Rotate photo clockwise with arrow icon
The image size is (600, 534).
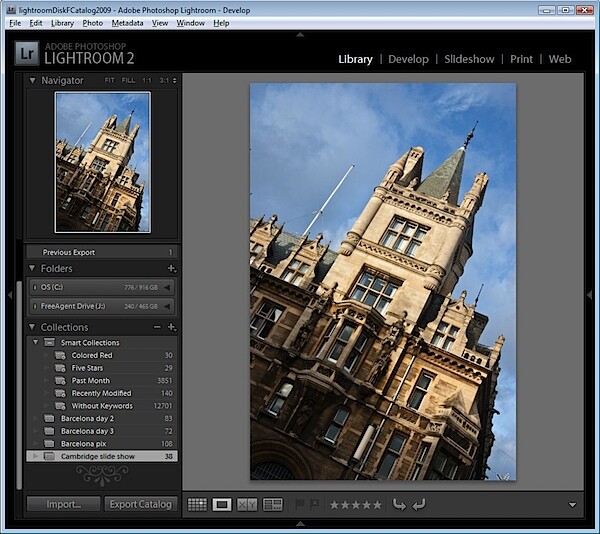click(419, 505)
